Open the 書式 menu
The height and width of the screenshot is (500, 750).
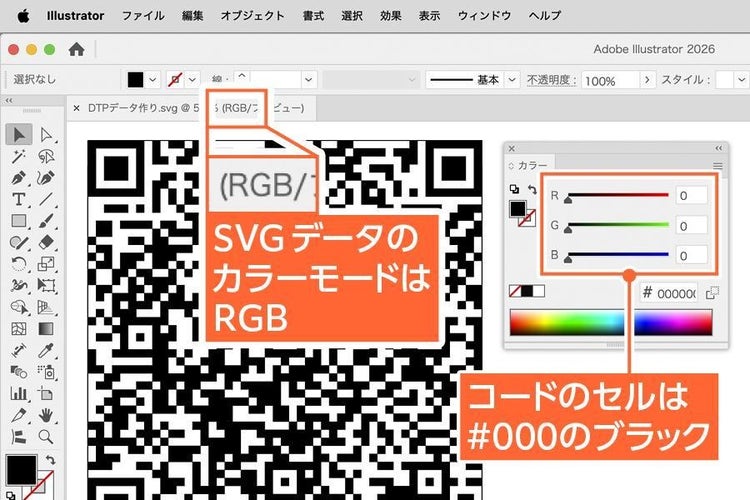click(x=314, y=15)
